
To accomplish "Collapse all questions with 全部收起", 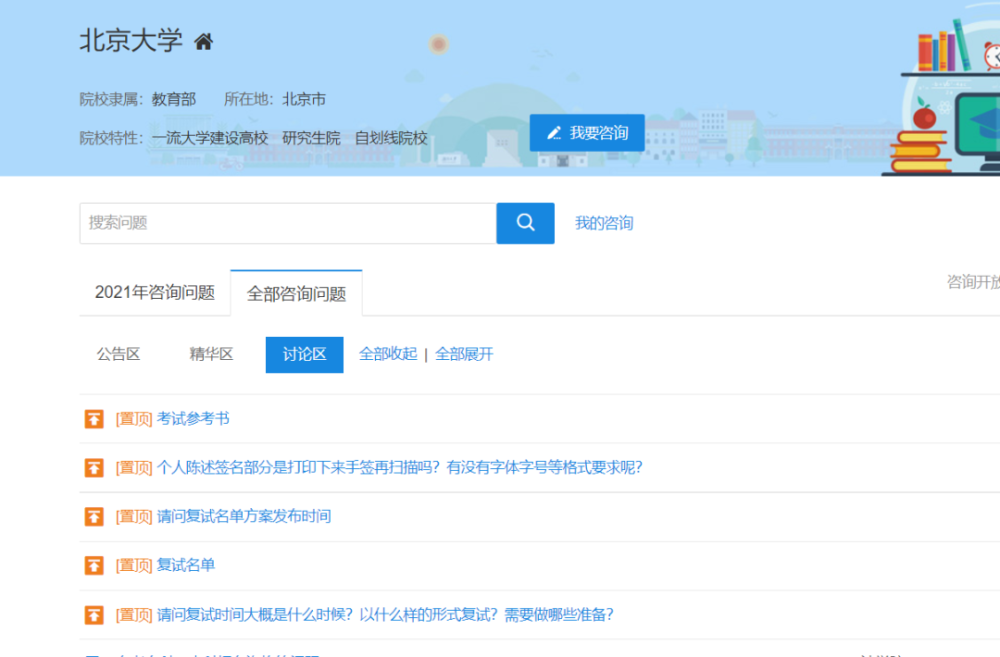I will click(x=388, y=354).
